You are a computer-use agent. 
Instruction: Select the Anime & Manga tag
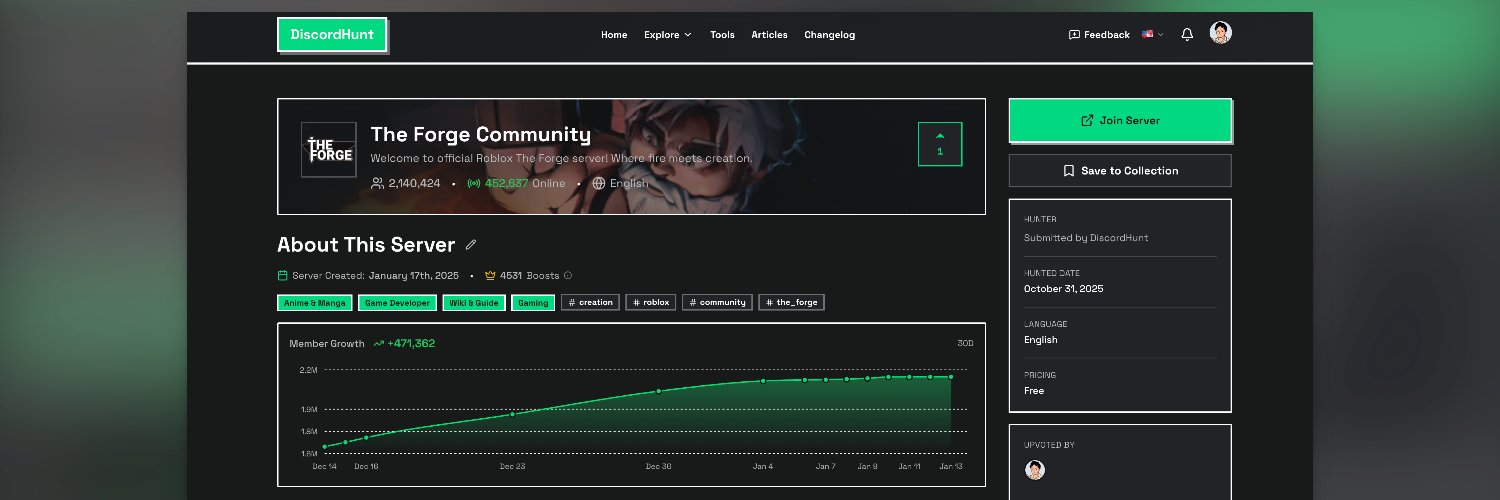click(315, 303)
